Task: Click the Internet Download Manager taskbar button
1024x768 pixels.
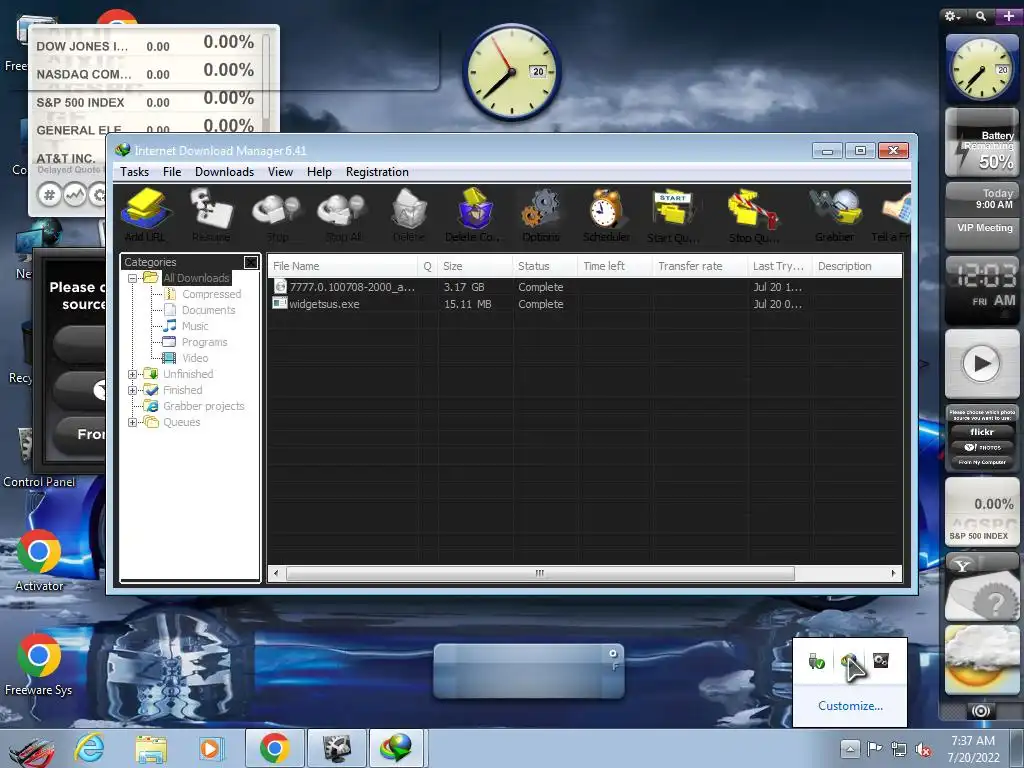Action: click(397, 748)
